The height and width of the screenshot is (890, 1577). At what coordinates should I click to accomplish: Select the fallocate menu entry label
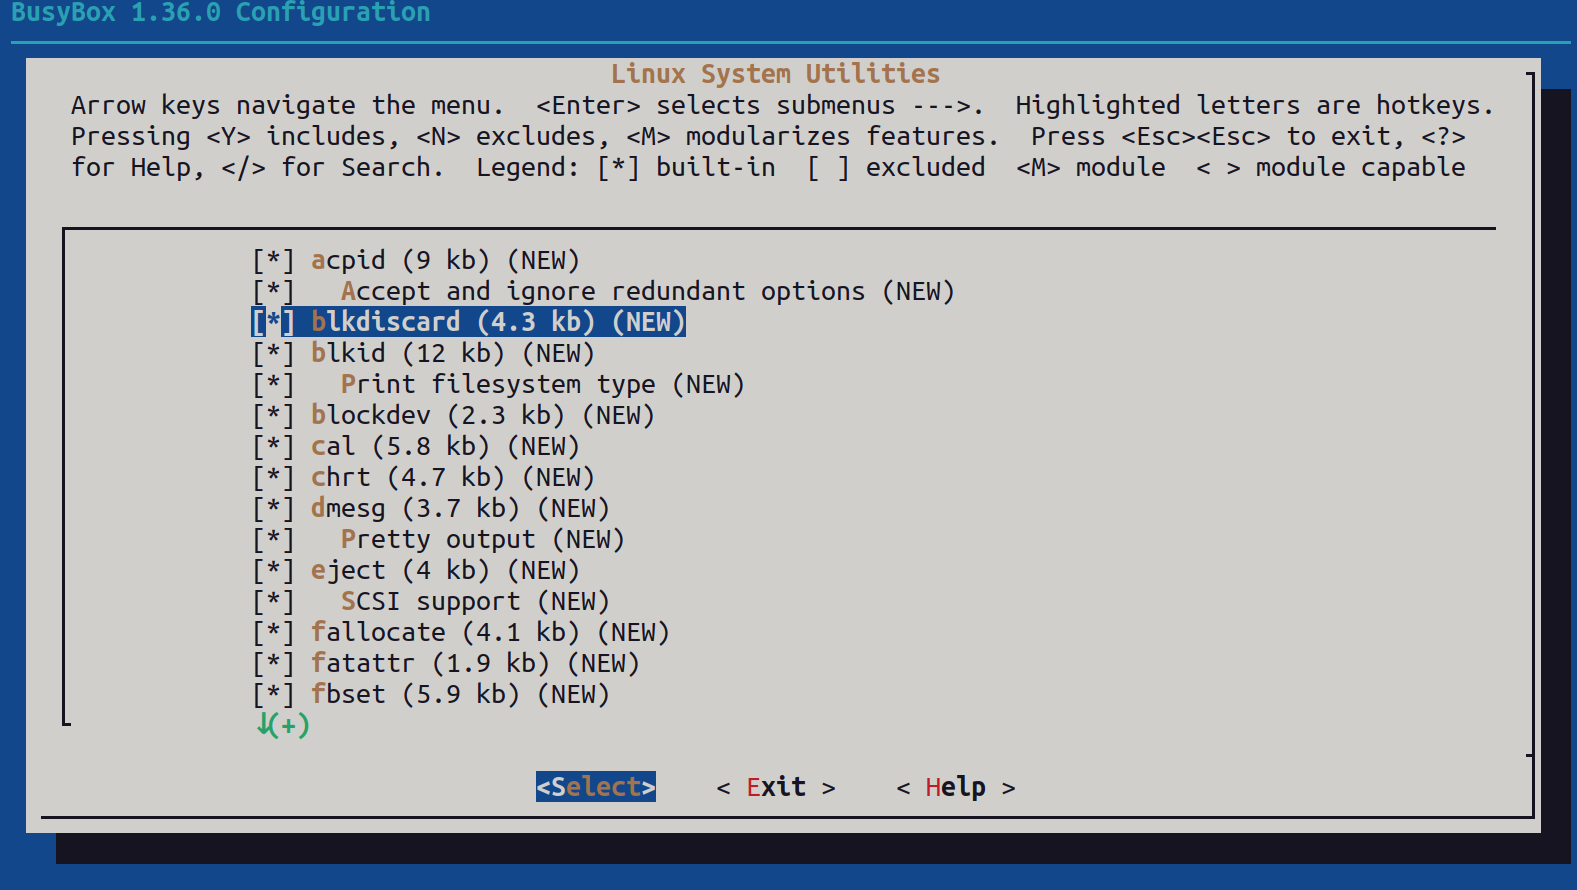[490, 633]
